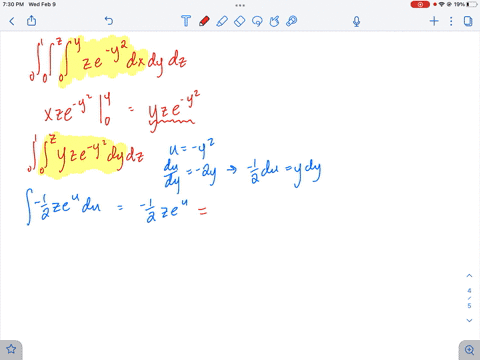Tap the screen recording indicator
Screen dimensions: 480x360
pos(420,4)
